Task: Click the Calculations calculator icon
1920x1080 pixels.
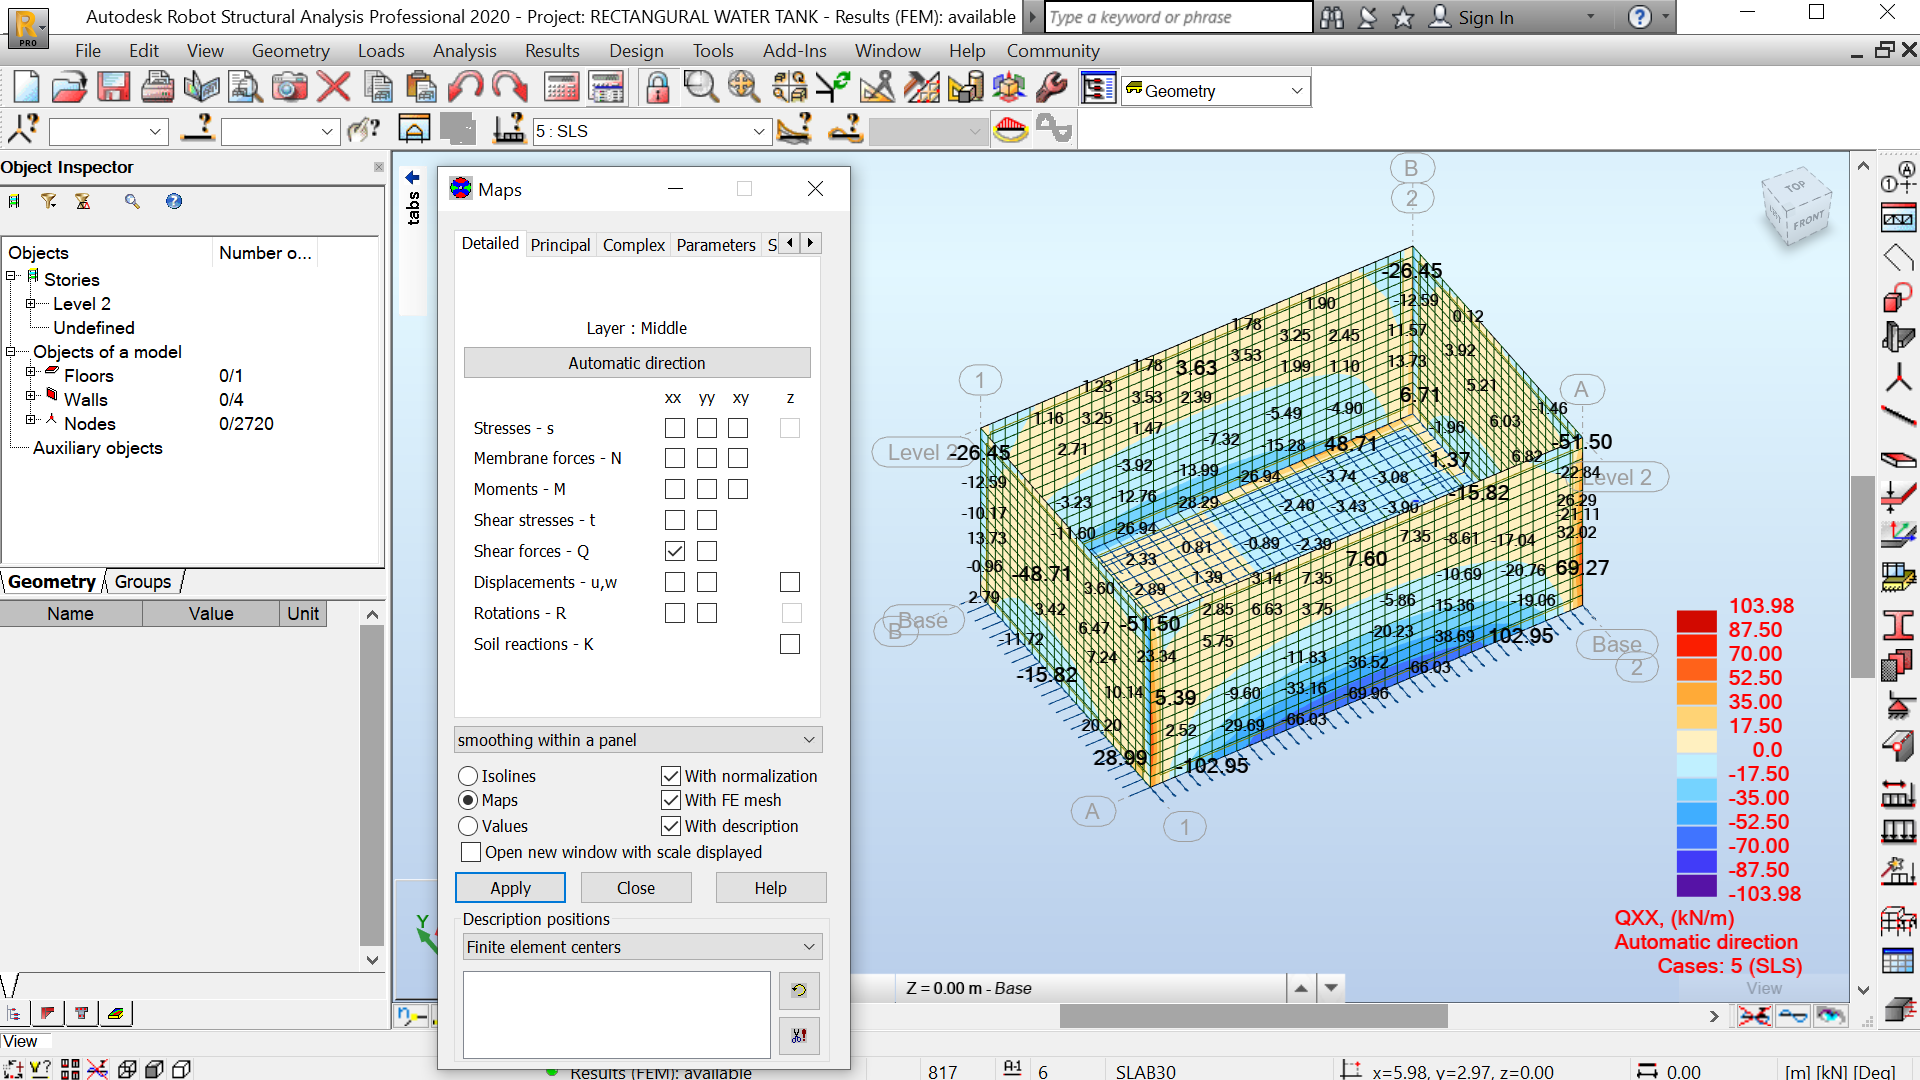Action: [561, 89]
